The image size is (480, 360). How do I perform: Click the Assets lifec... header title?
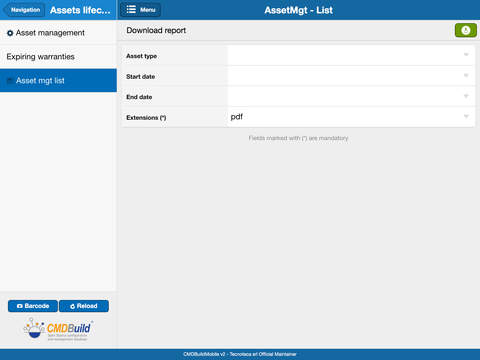80,10
